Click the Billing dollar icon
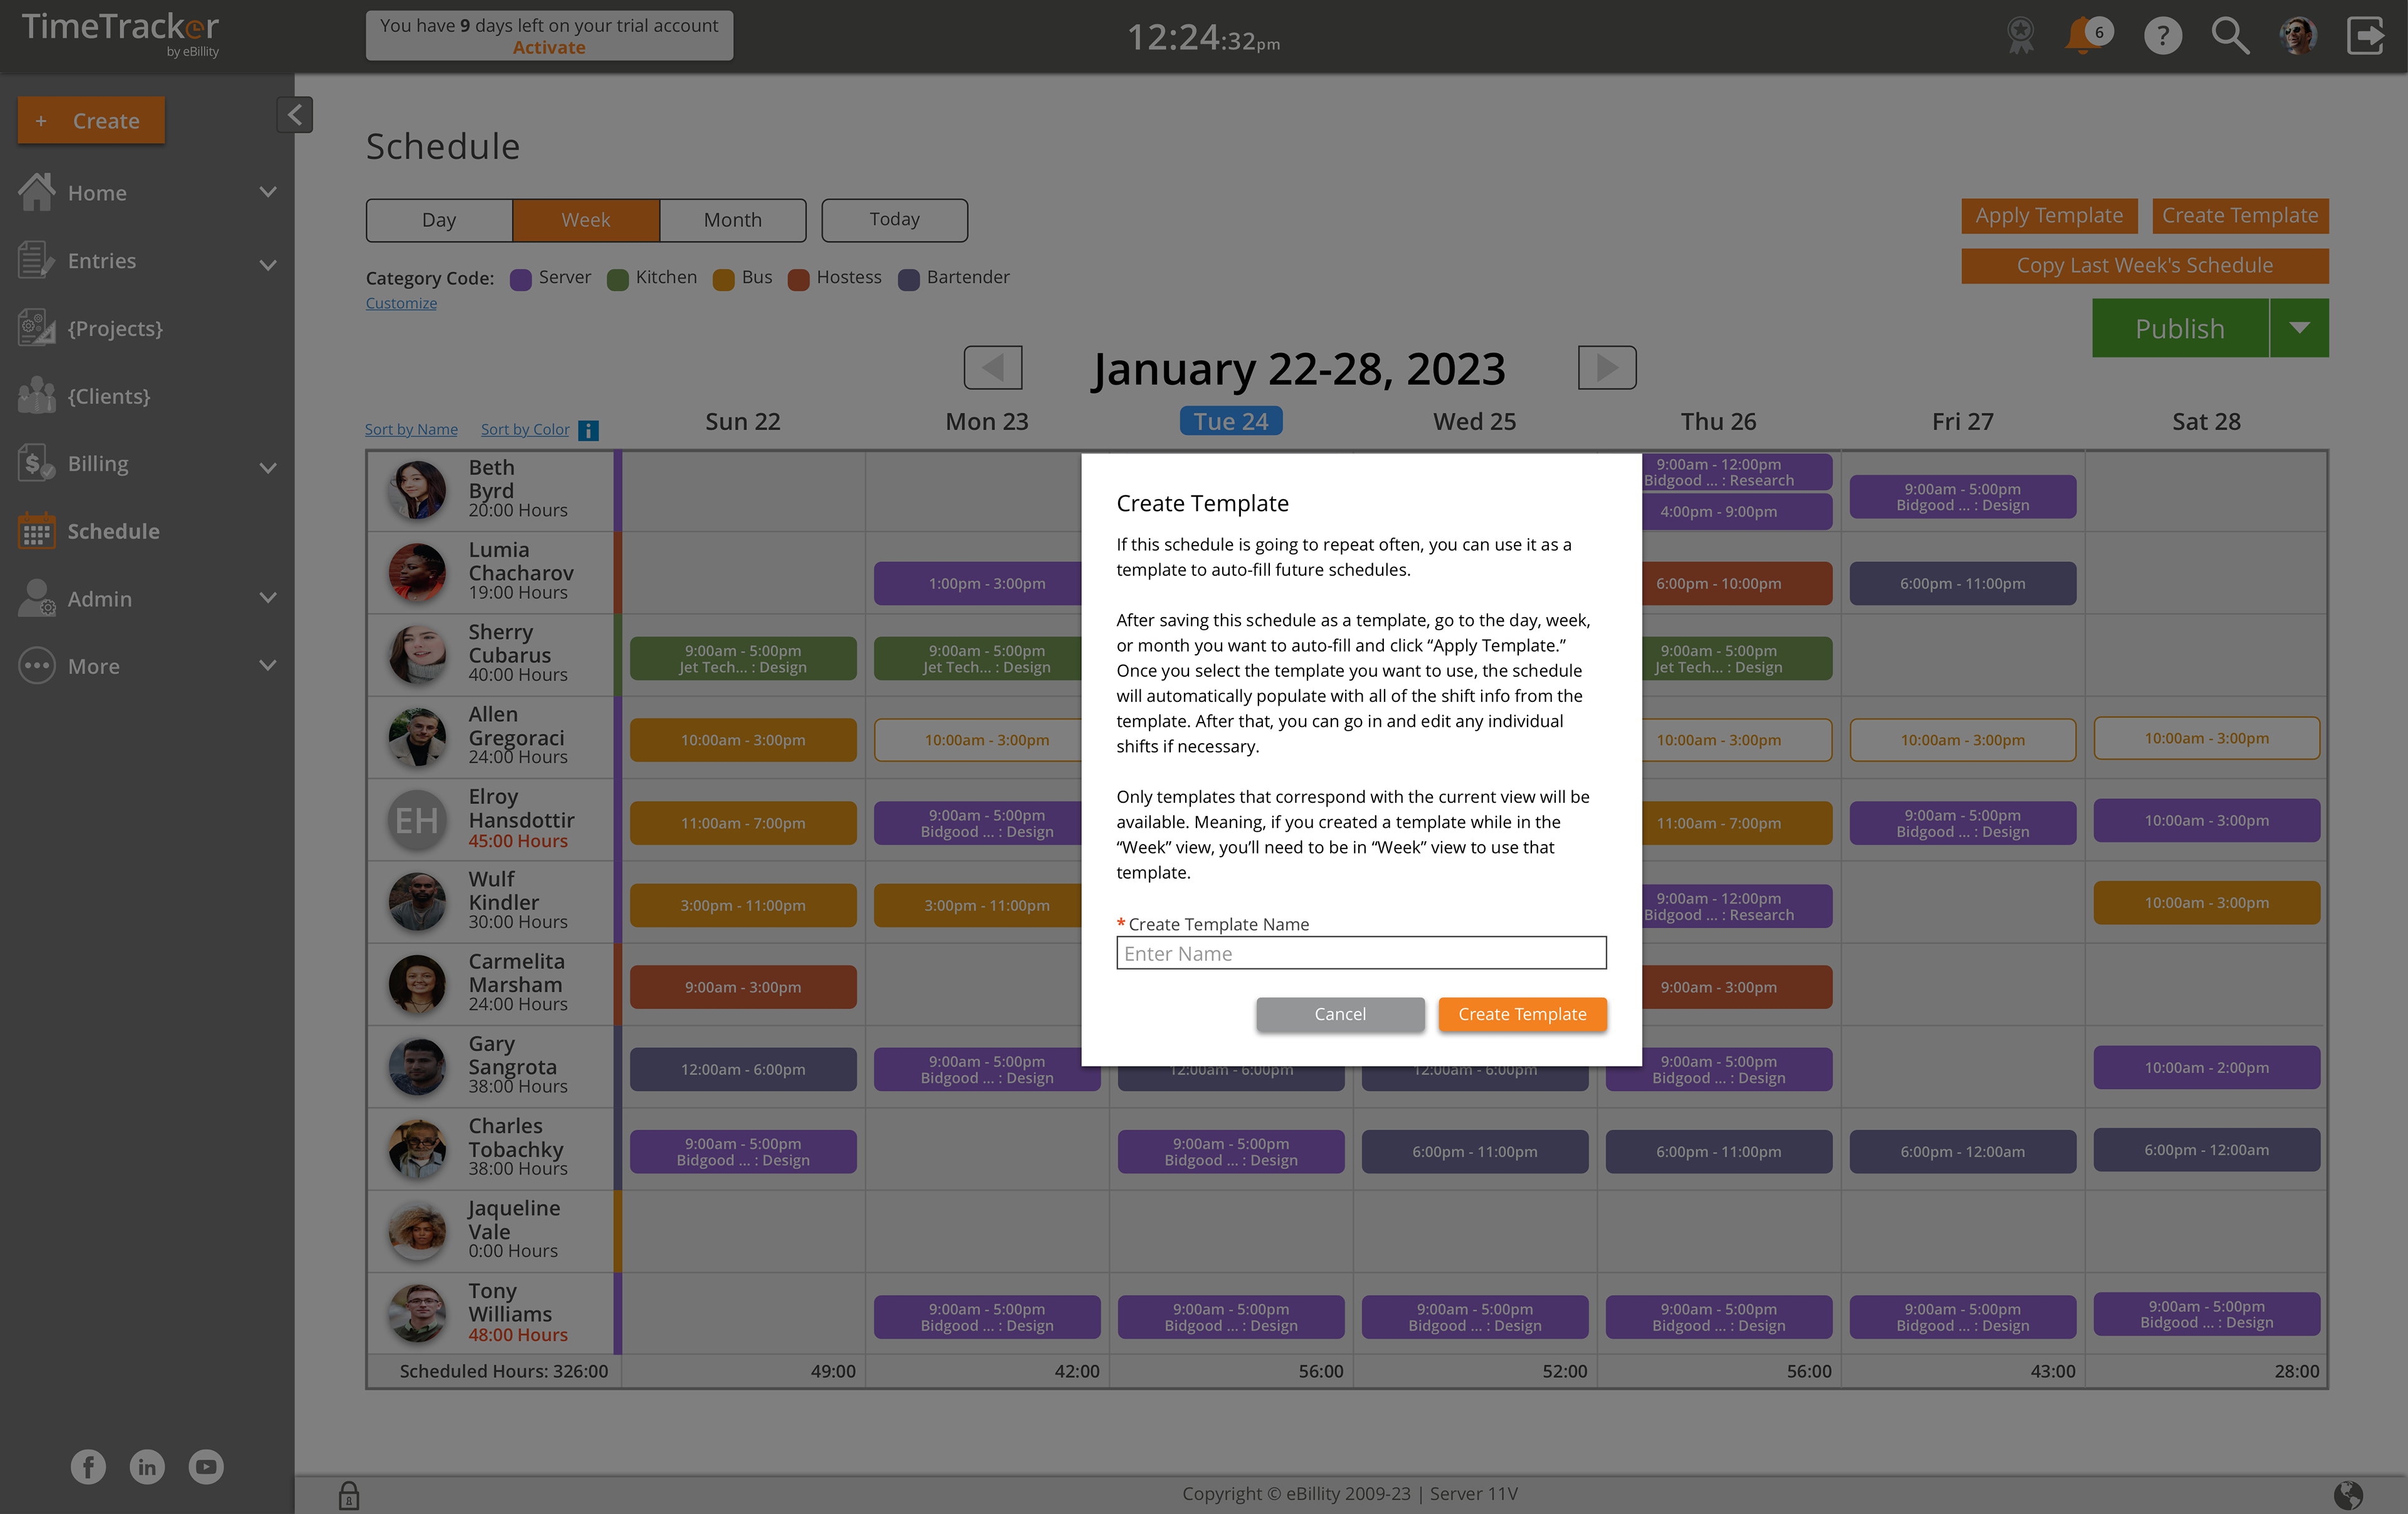 coord(36,463)
